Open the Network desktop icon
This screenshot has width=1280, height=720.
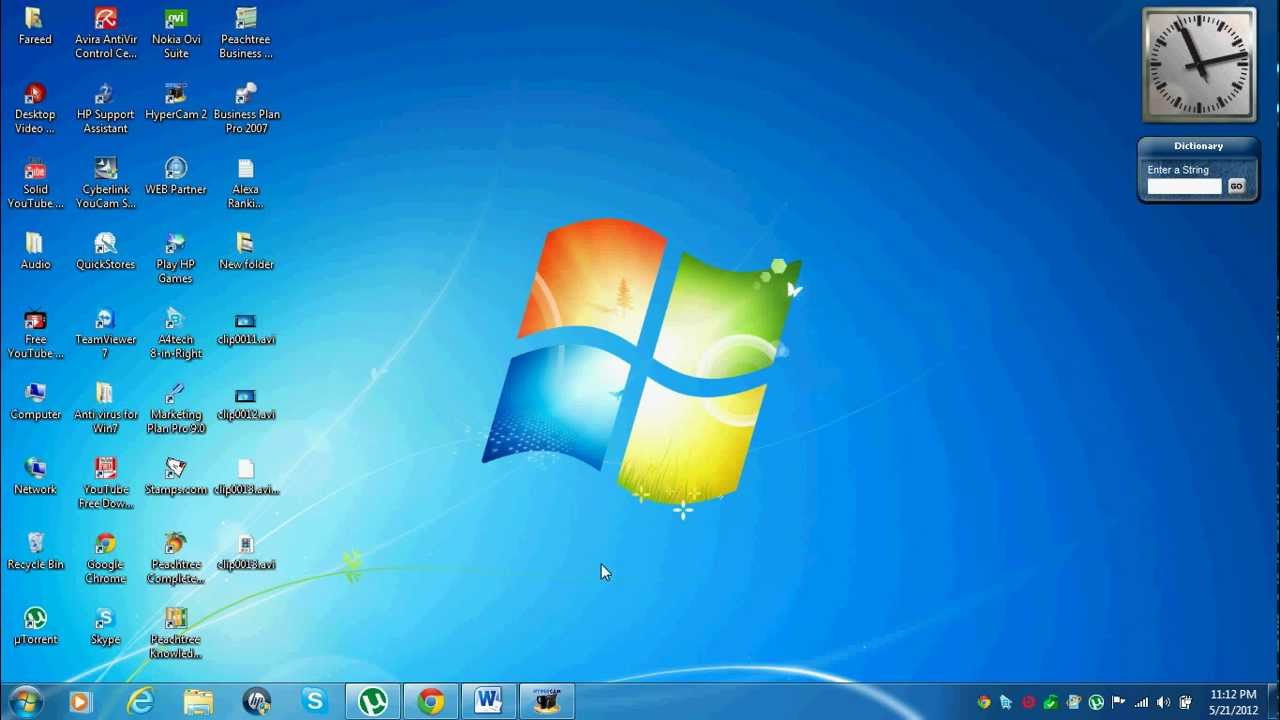[x=35, y=477]
